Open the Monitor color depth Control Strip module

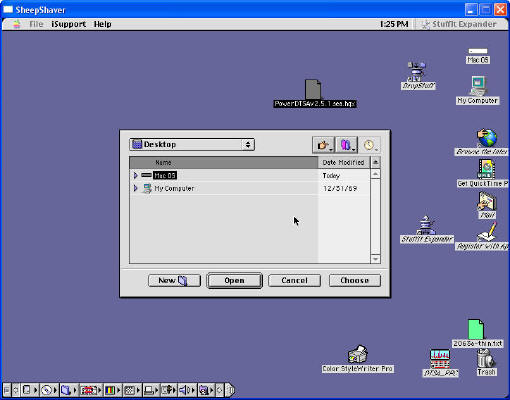[x=112, y=390]
